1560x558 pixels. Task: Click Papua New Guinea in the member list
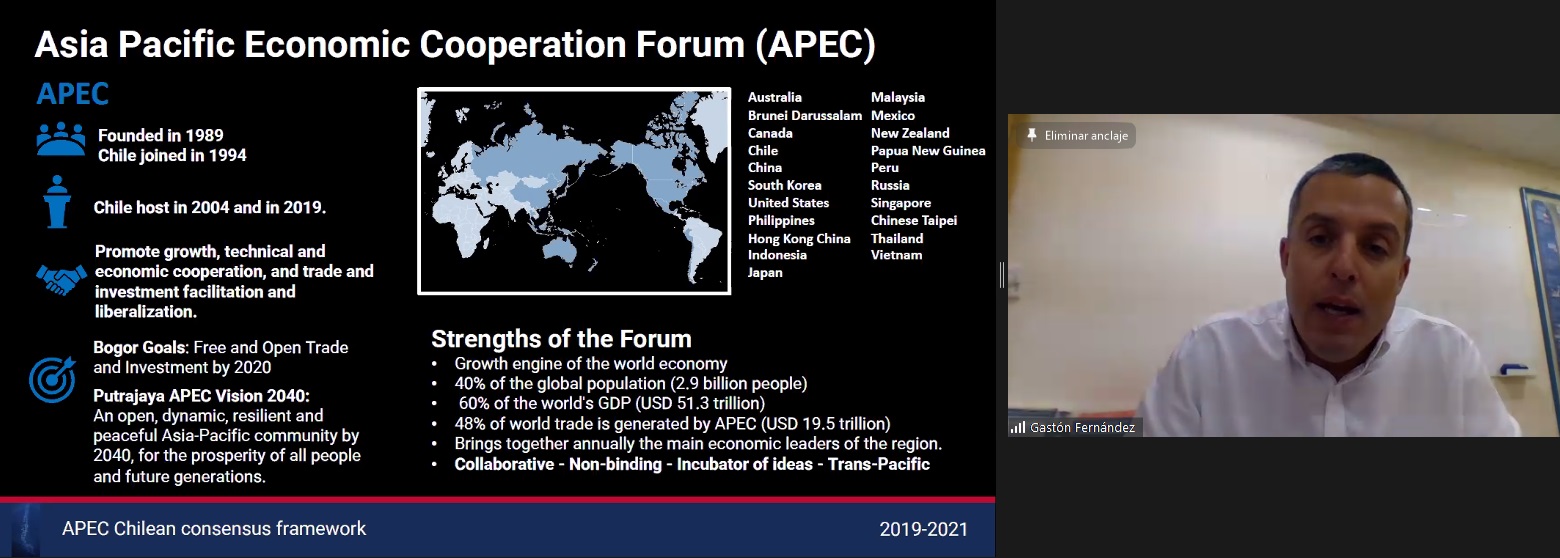click(928, 151)
